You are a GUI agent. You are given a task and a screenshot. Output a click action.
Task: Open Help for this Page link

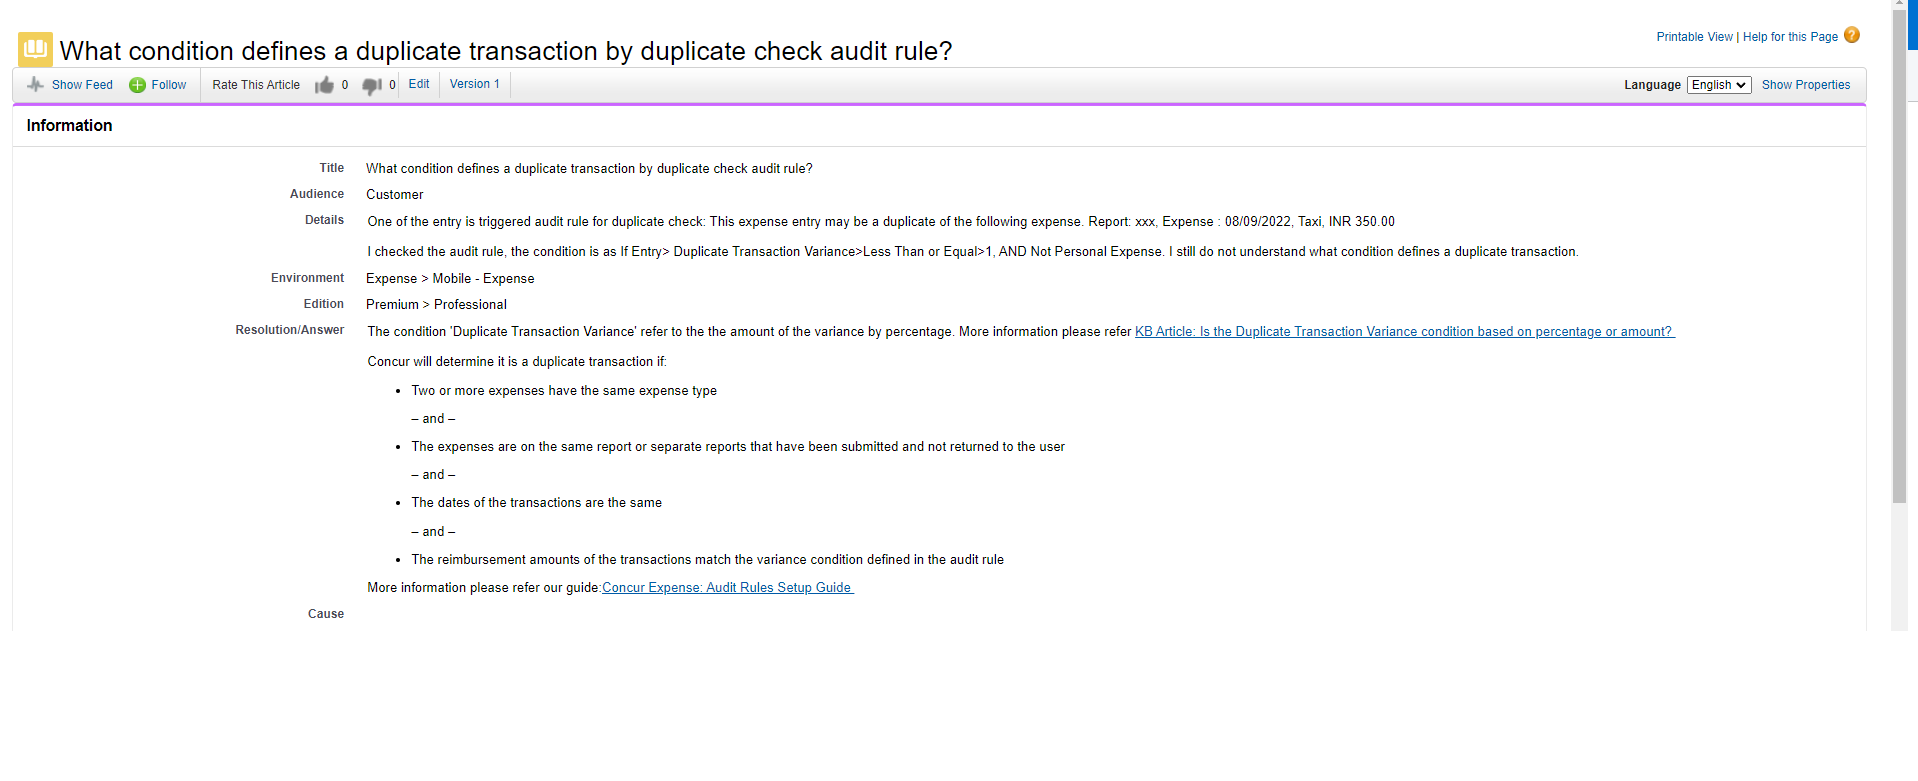1790,37
